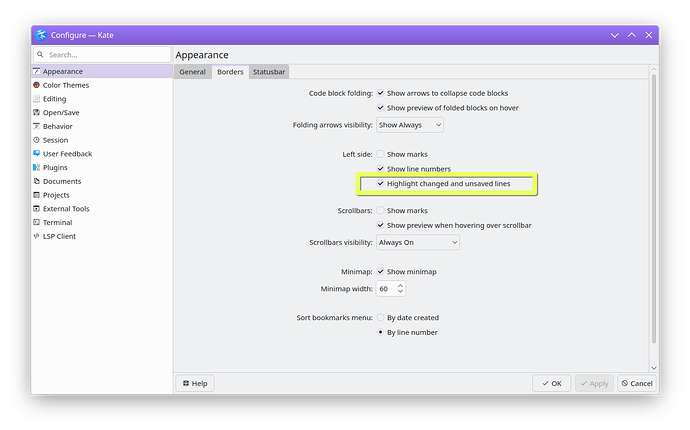The height and width of the screenshot is (430, 690).
Task: Toggle Show arrows to collapse code blocks
Action: [381, 93]
